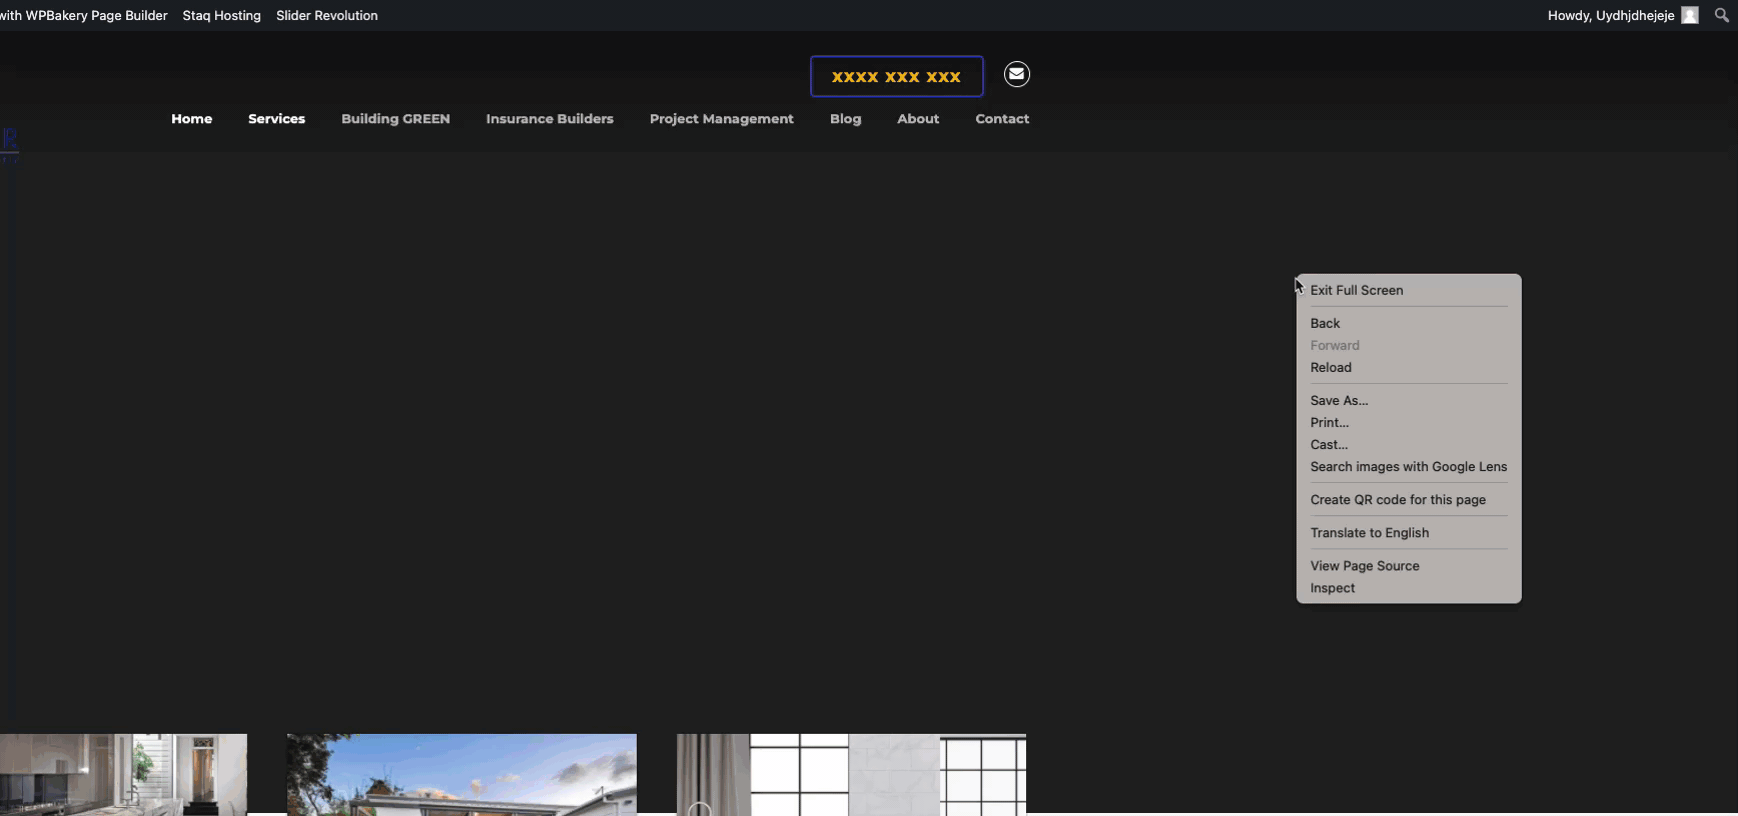Go to the Building GREEN page
Viewport: 1738px width, 816px height.
coord(395,118)
